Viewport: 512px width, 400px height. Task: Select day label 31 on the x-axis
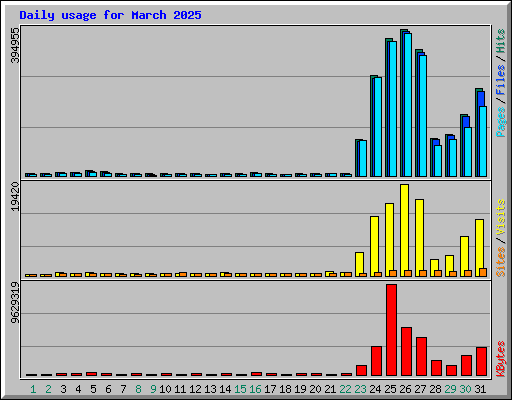(480, 389)
